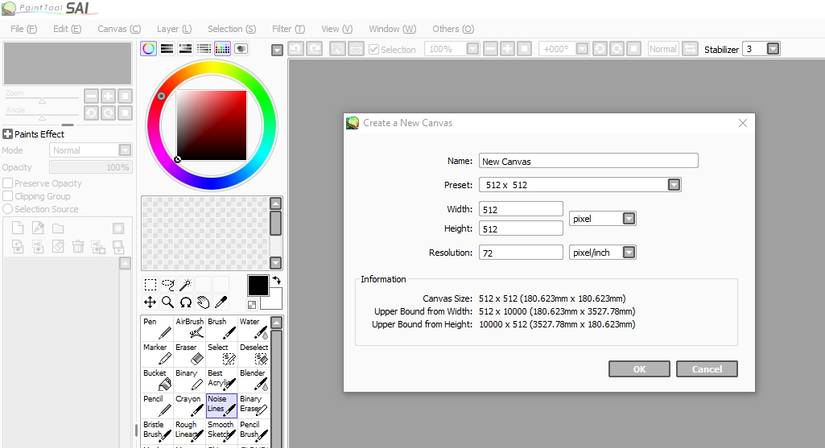Choose the Pen brush tool
Viewport: 825px width, 448px height.
click(x=157, y=328)
